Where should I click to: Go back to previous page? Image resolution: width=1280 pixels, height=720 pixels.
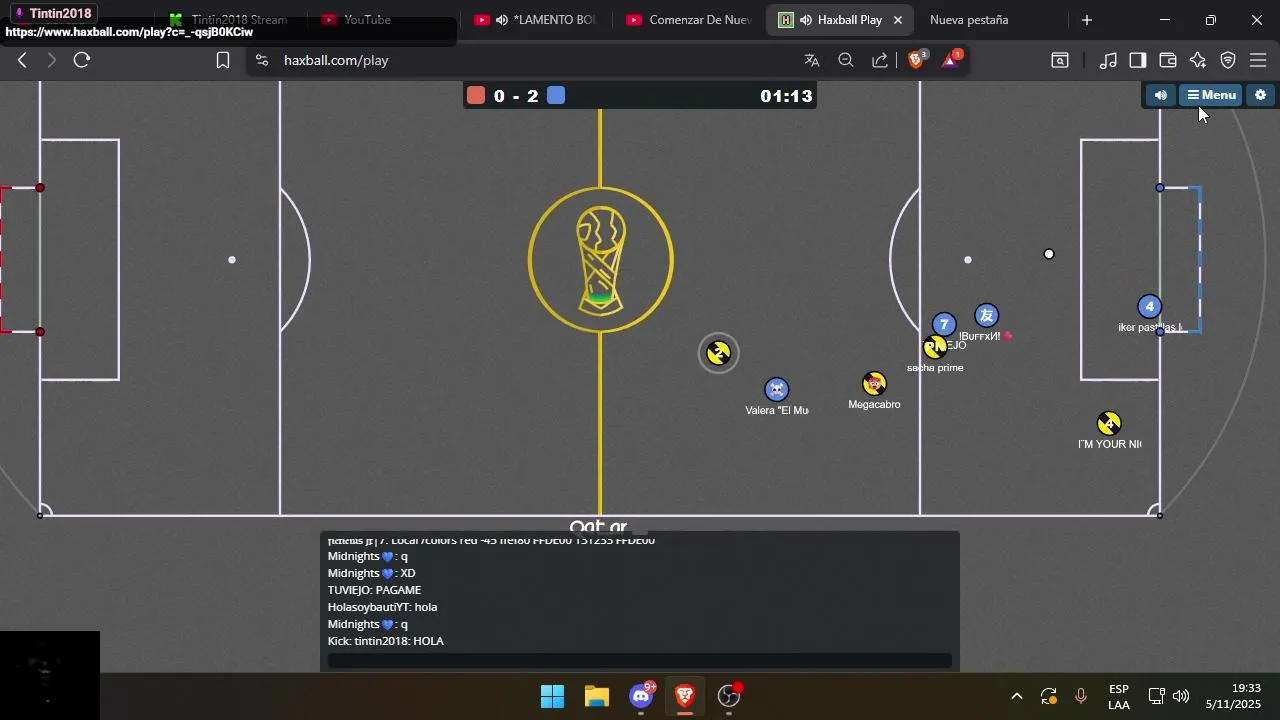[22, 60]
